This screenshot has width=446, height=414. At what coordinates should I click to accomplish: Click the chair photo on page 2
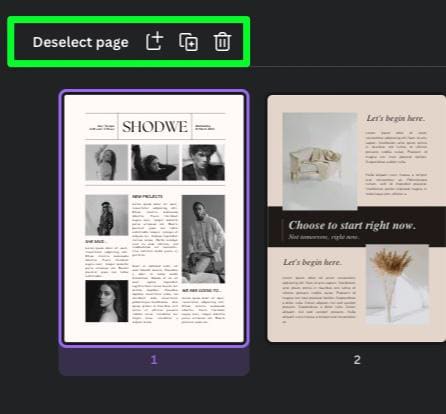[x=320, y=161]
